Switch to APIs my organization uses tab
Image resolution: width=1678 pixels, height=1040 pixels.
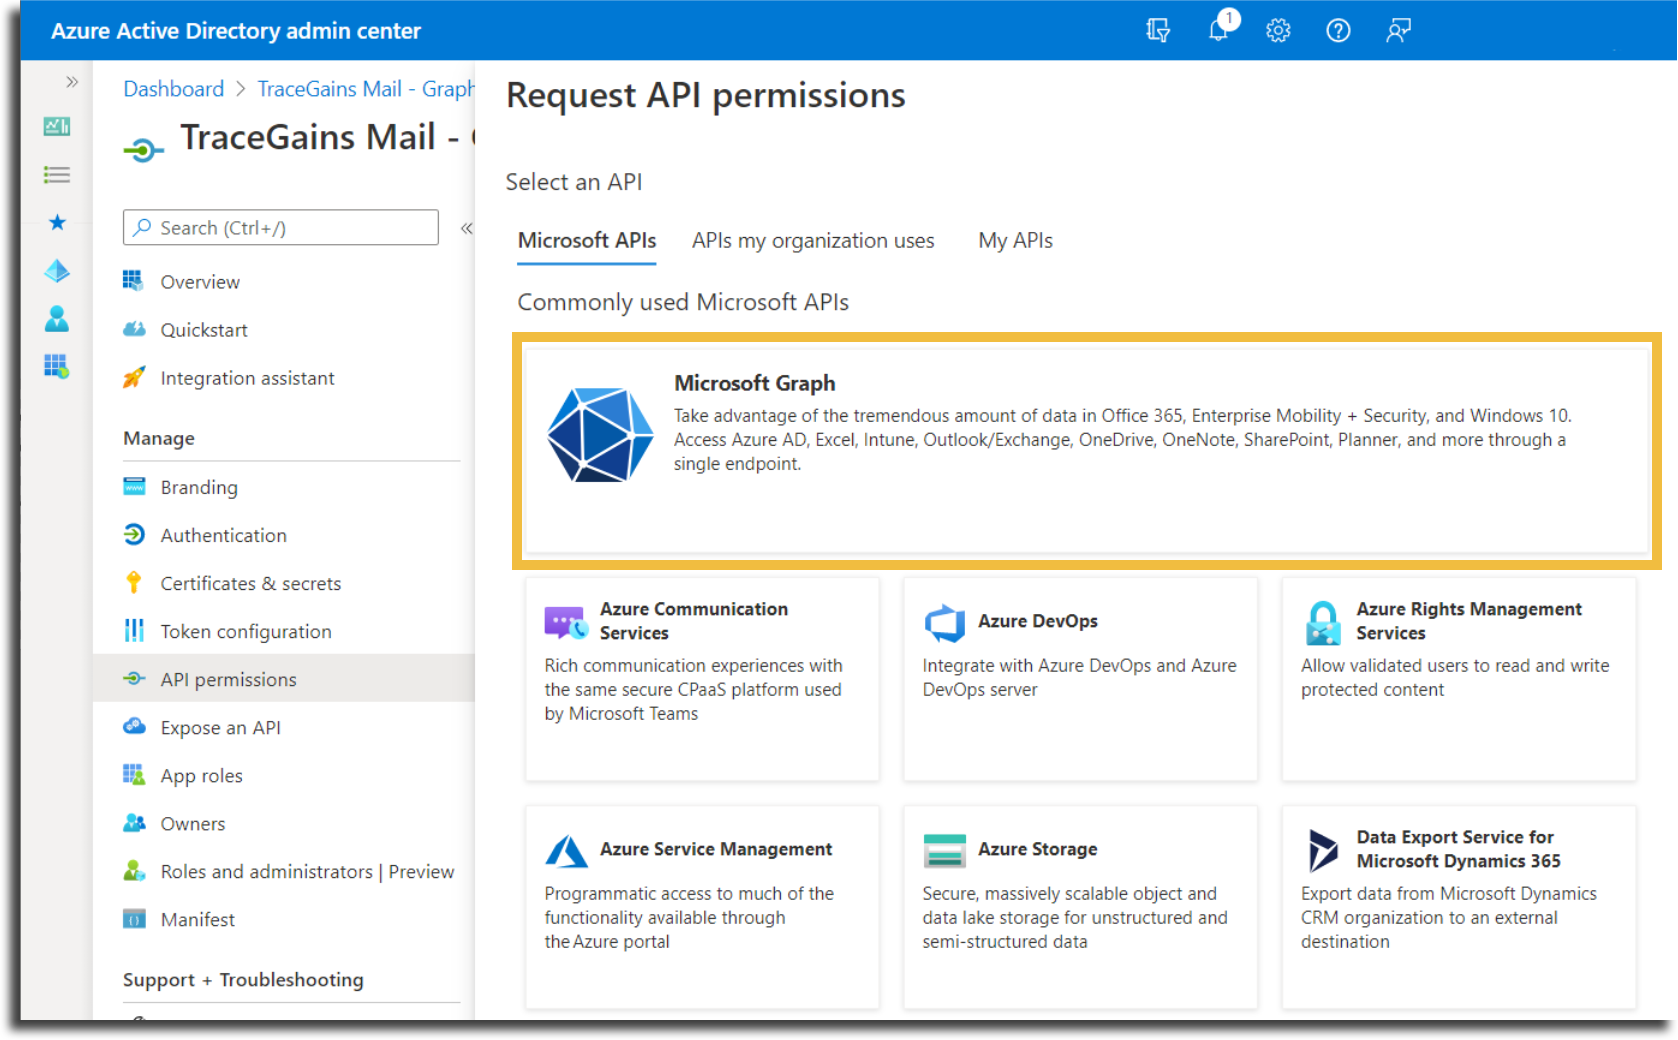(x=813, y=241)
